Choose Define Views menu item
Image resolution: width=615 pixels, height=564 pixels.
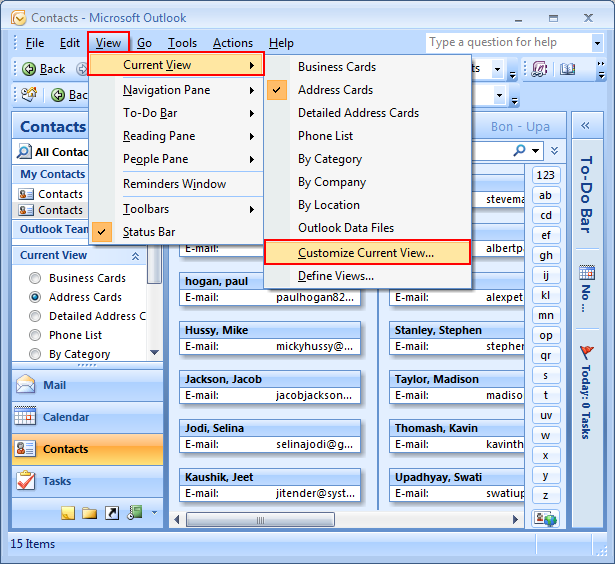coord(368,276)
